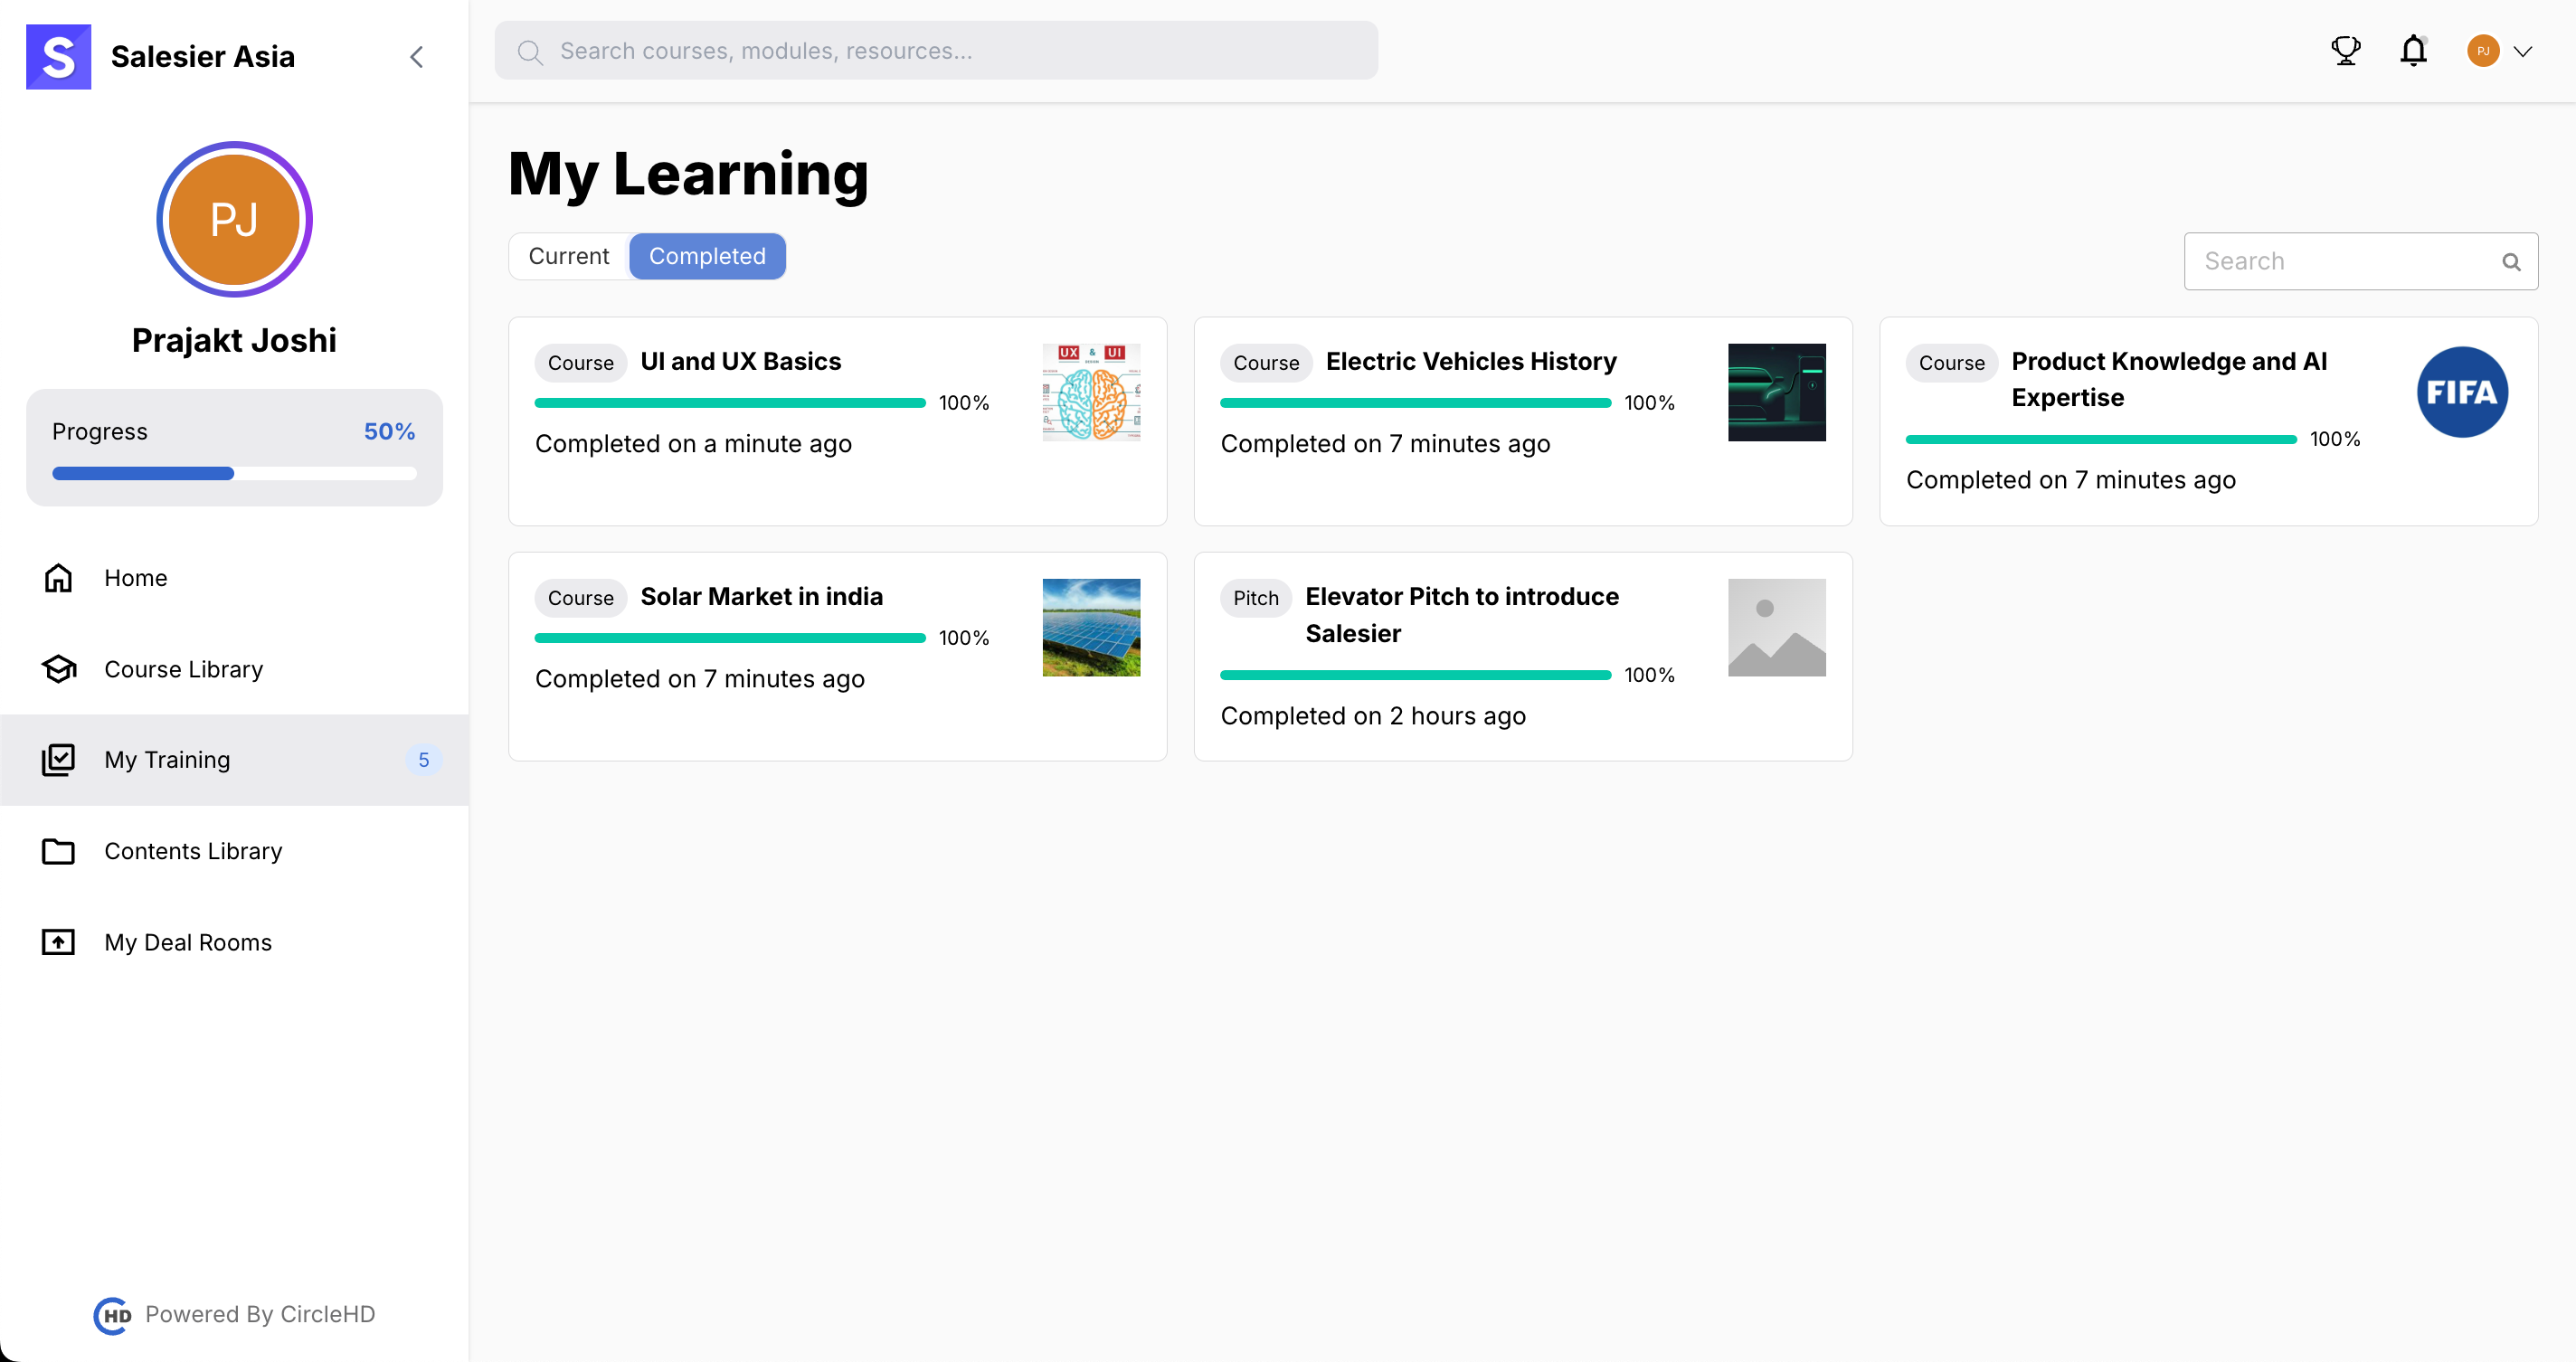Open notifications bell icon
This screenshot has width=2576, height=1362.
click(x=2413, y=51)
